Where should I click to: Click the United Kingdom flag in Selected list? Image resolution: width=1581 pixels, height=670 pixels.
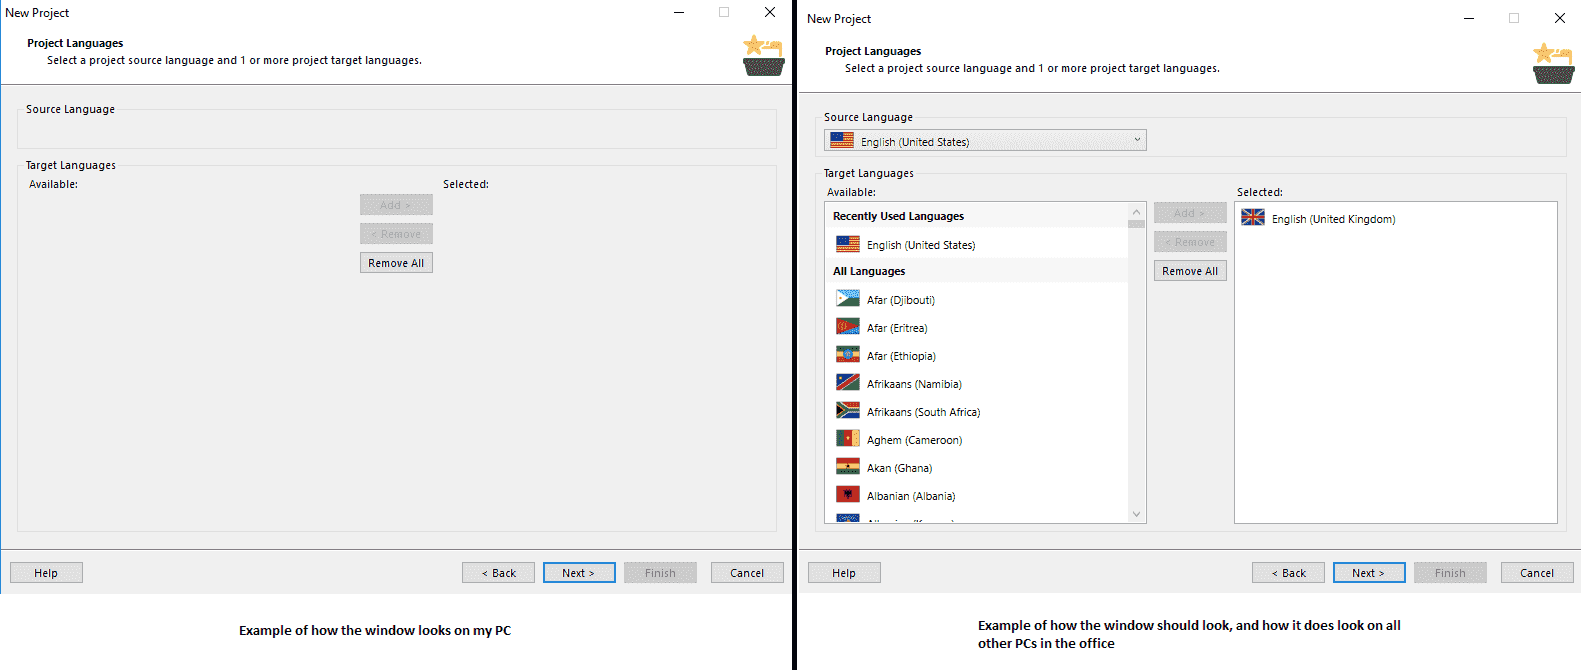click(x=1253, y=218)
